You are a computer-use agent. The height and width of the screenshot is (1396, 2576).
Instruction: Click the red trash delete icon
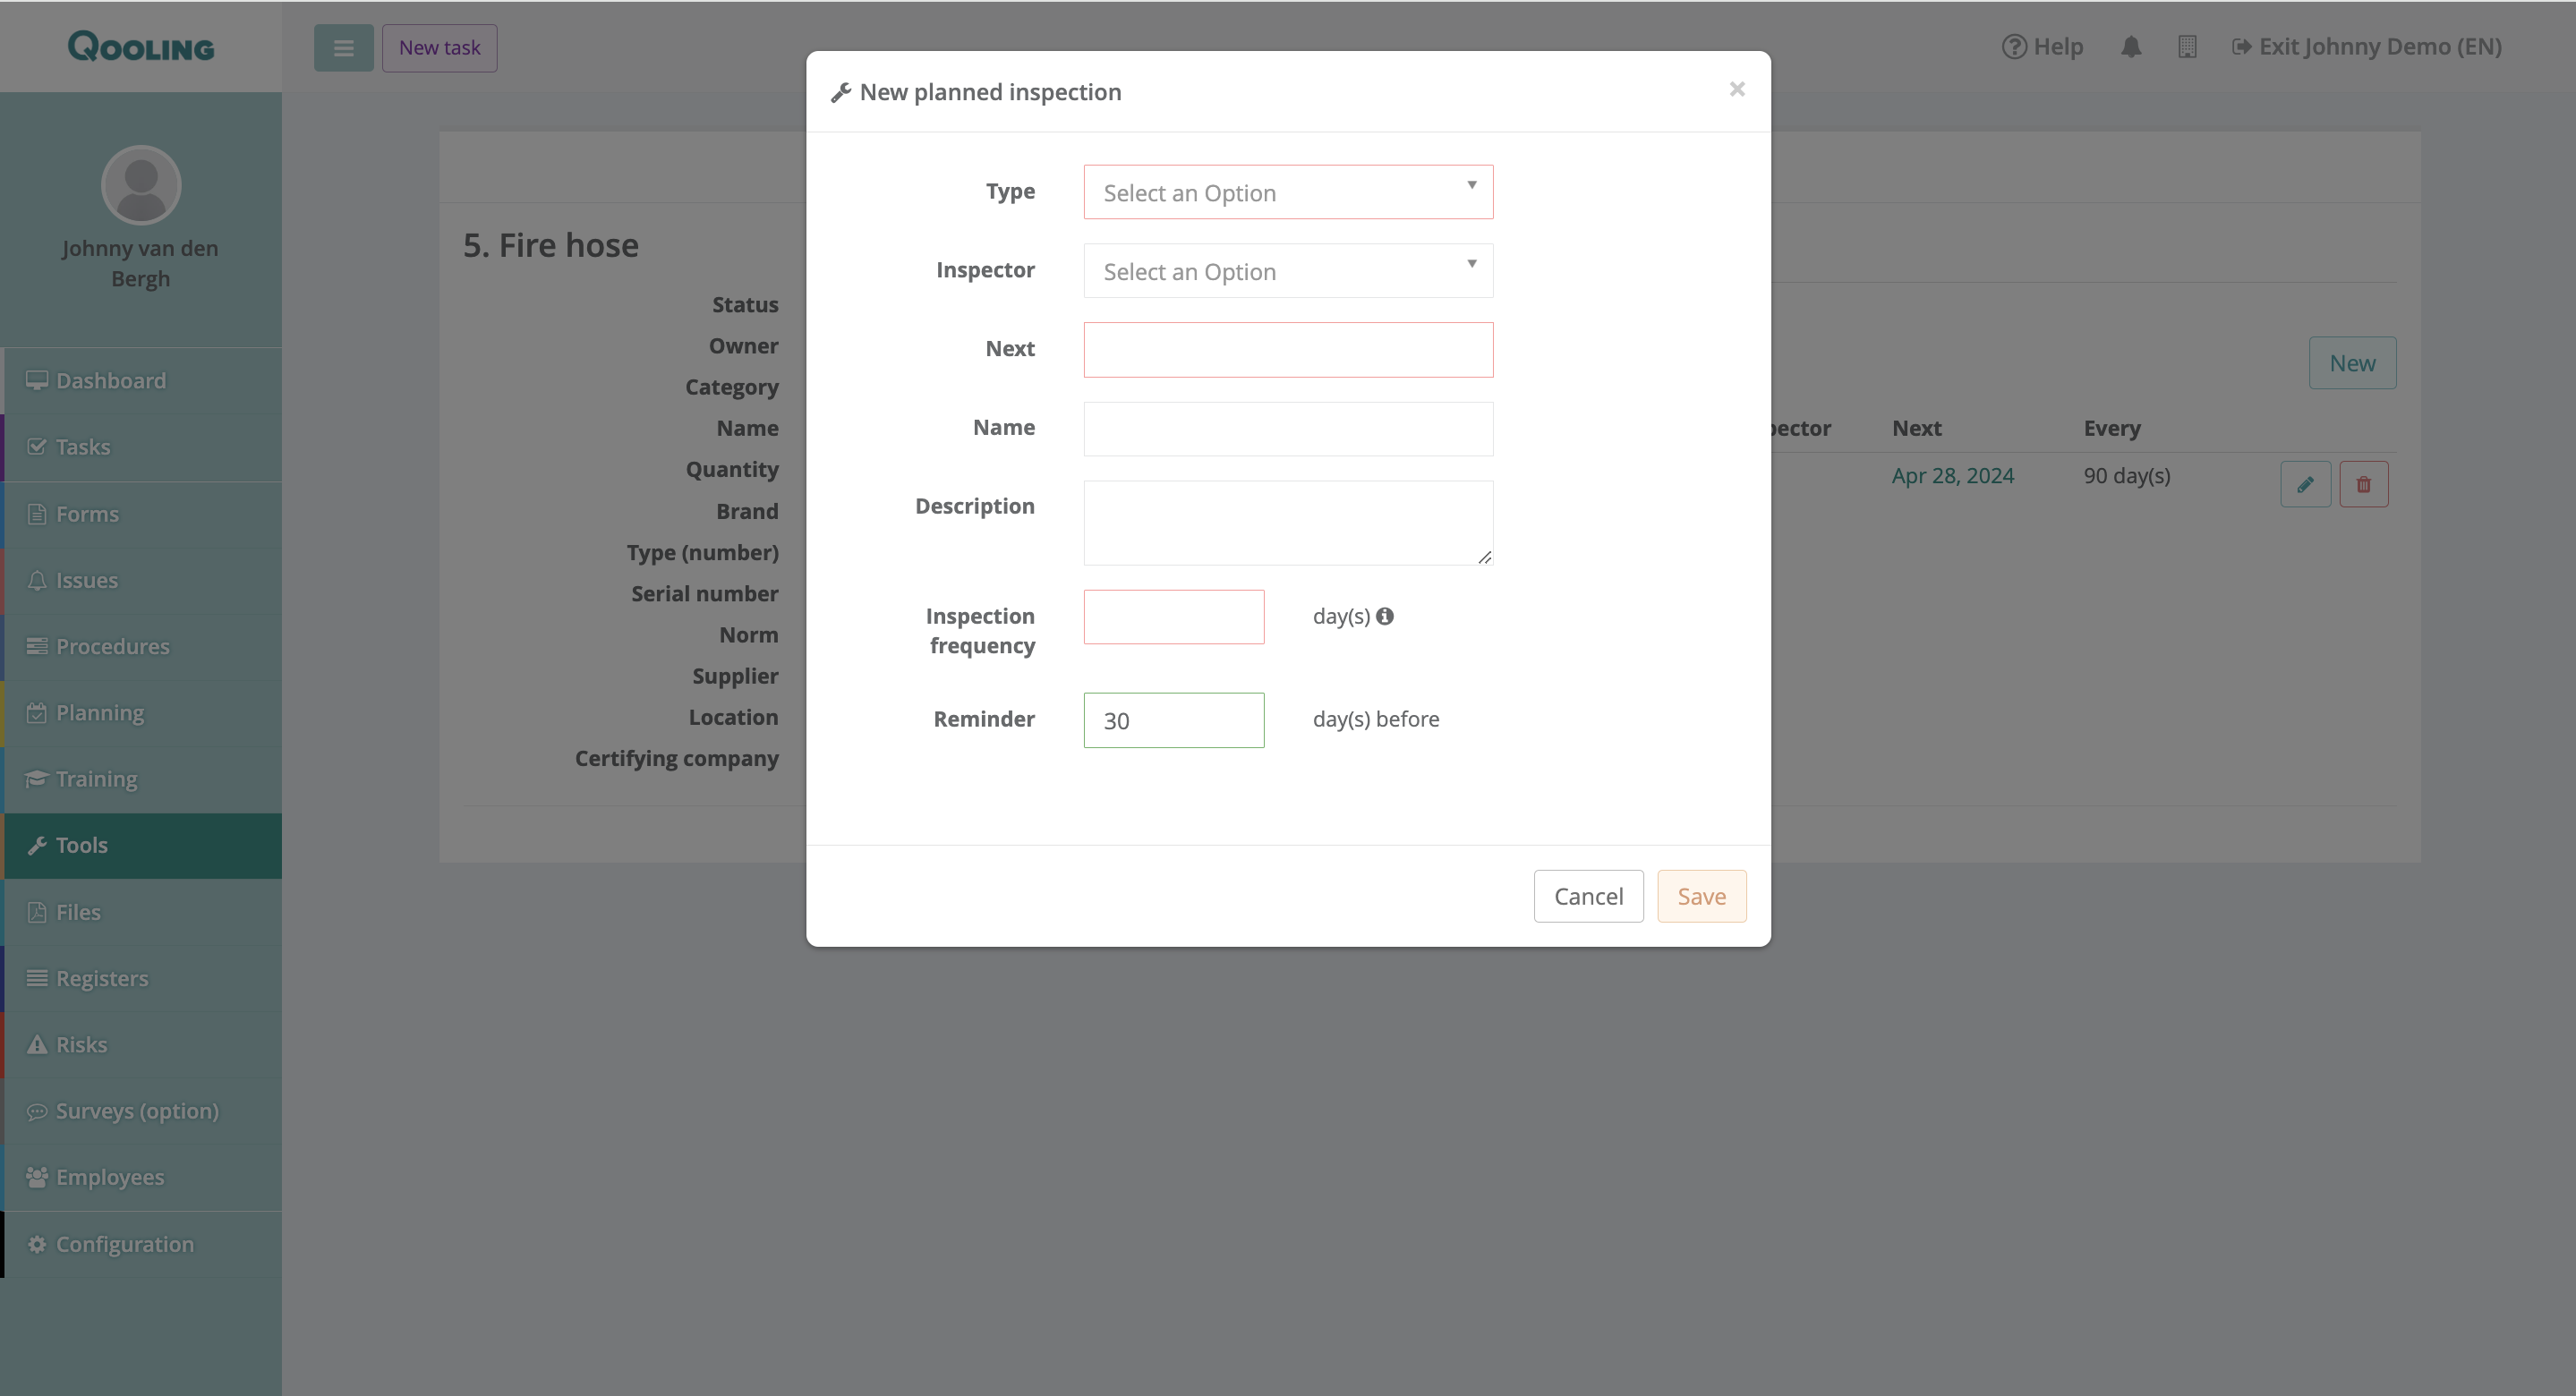point(2363,484)
